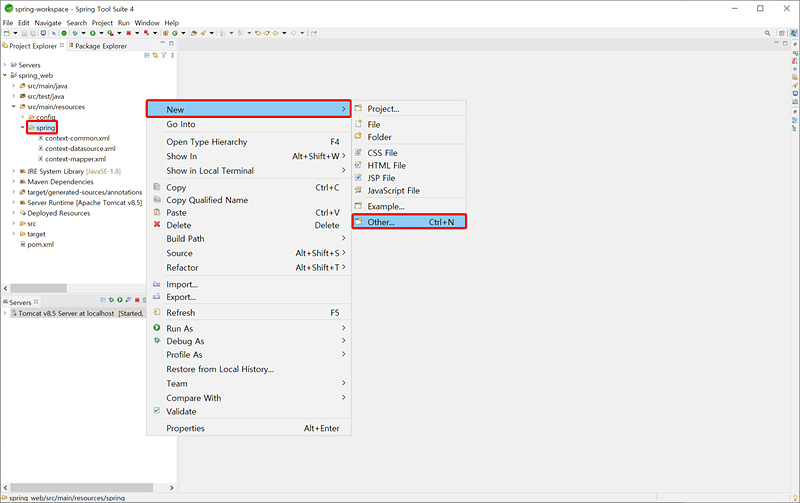
Task: Open the New submenu in context menu
Action: [248, 109]
